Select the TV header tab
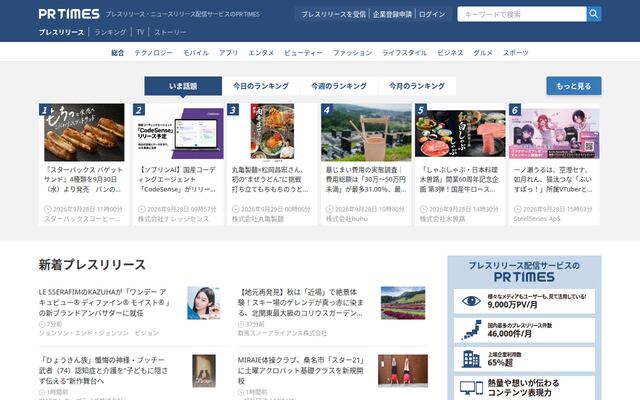The height and width of the screenshot is (400, 640). point(140,32)
